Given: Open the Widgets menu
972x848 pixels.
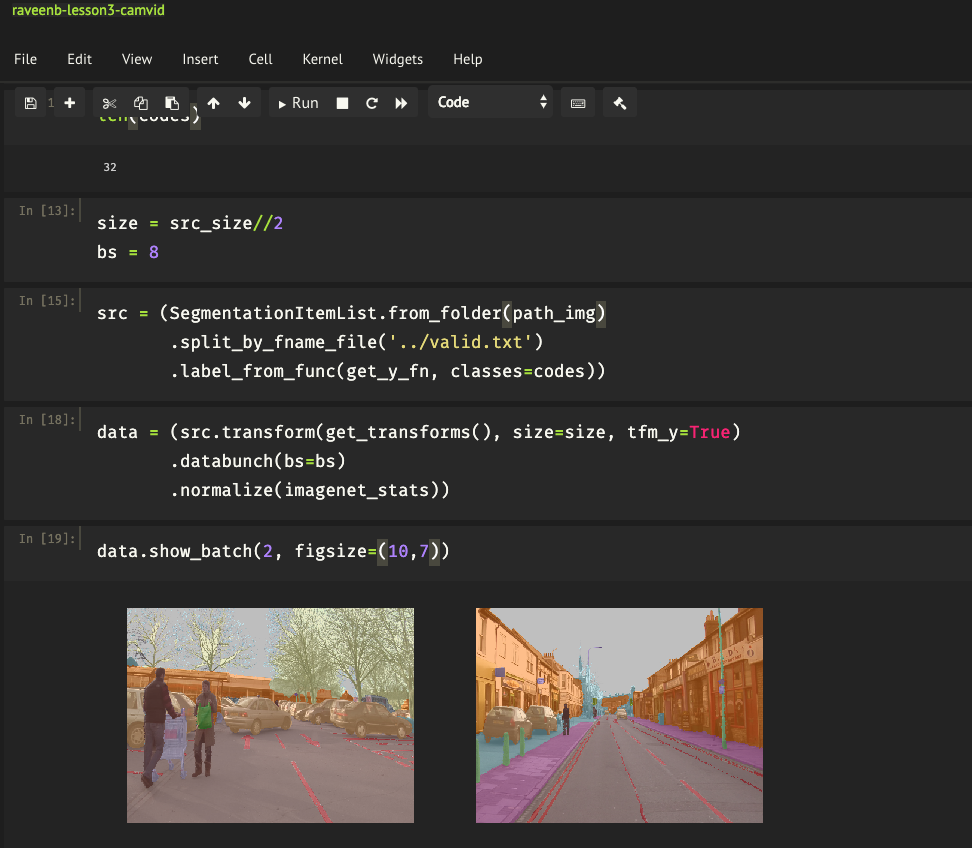Looking at the screenshot, I should (x=398, y=59).
